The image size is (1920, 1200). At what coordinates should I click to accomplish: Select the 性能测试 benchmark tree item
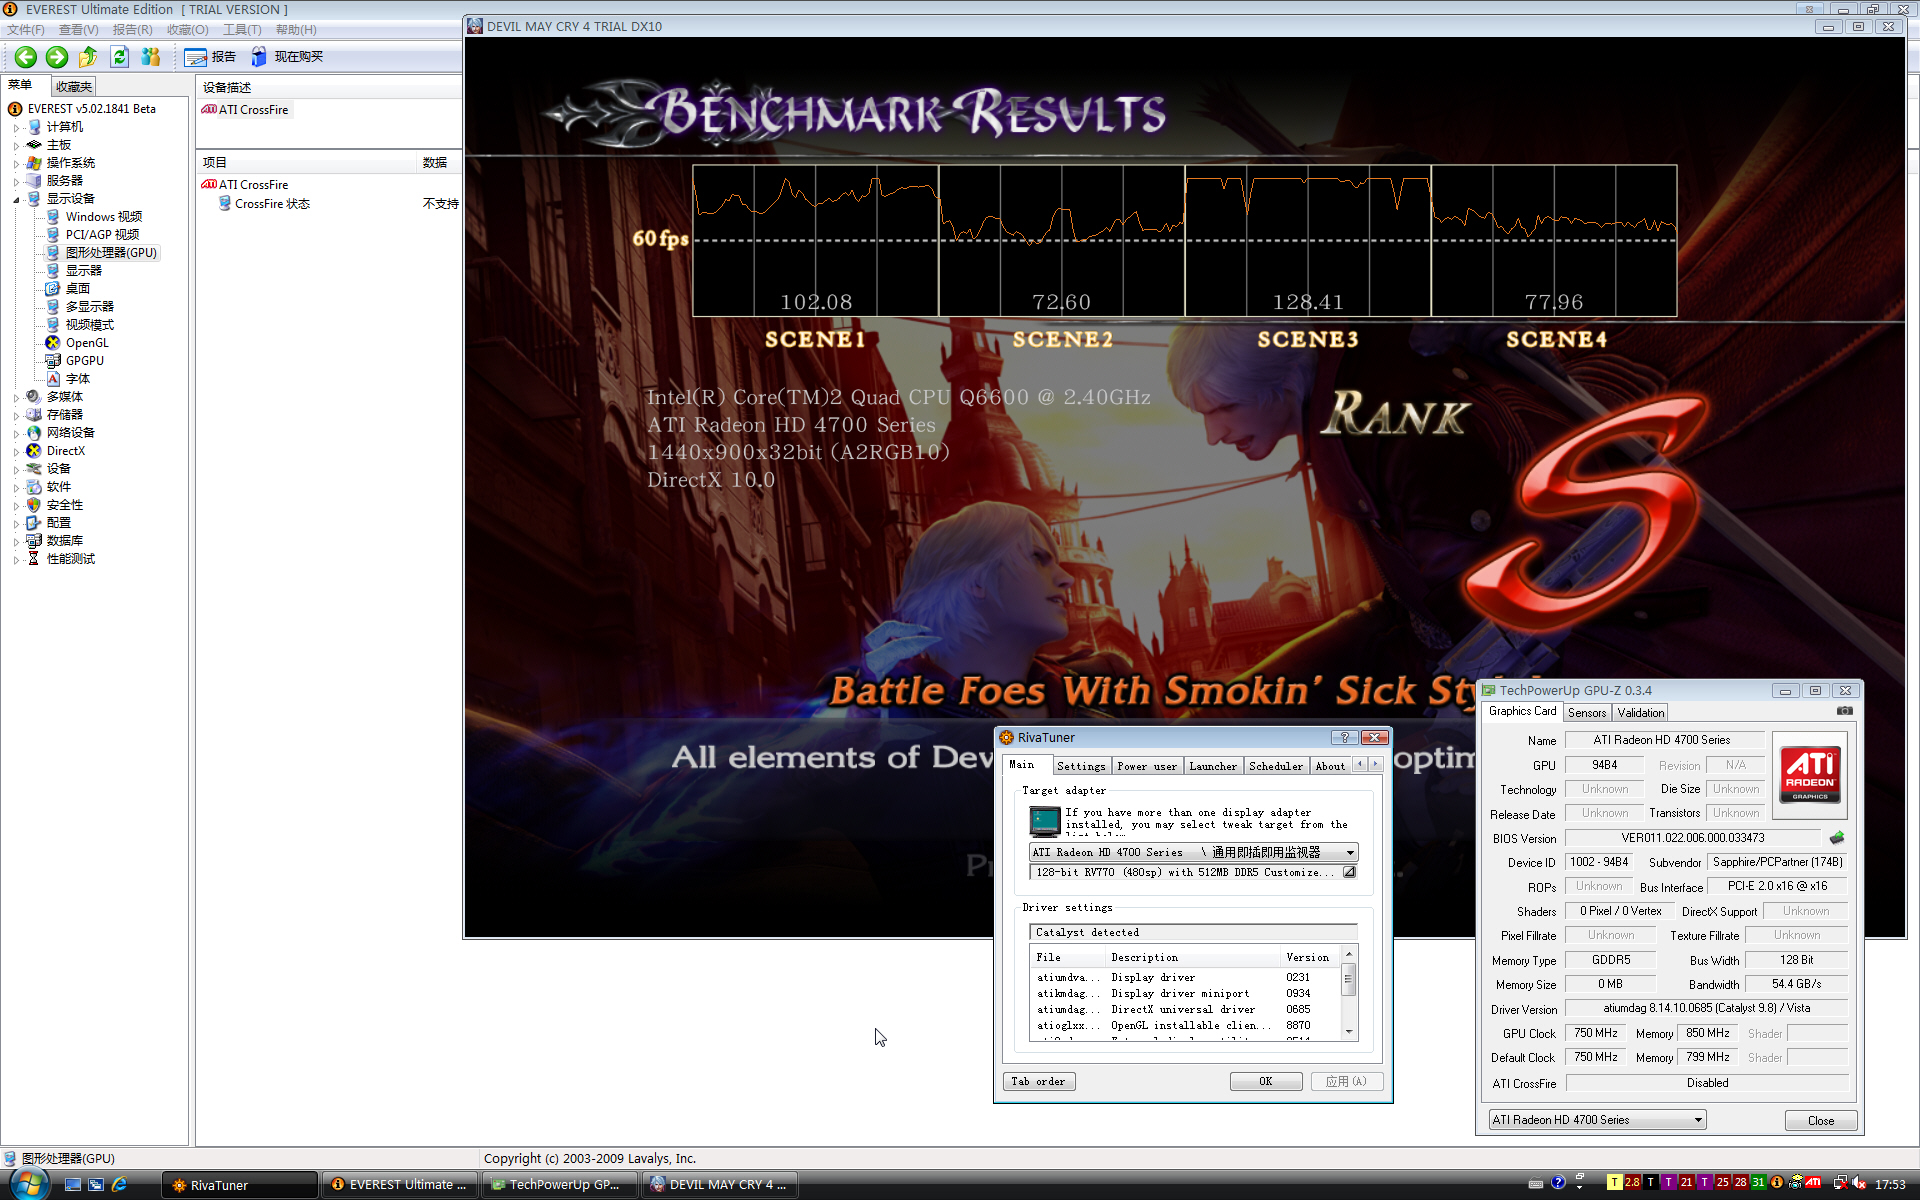70,559
